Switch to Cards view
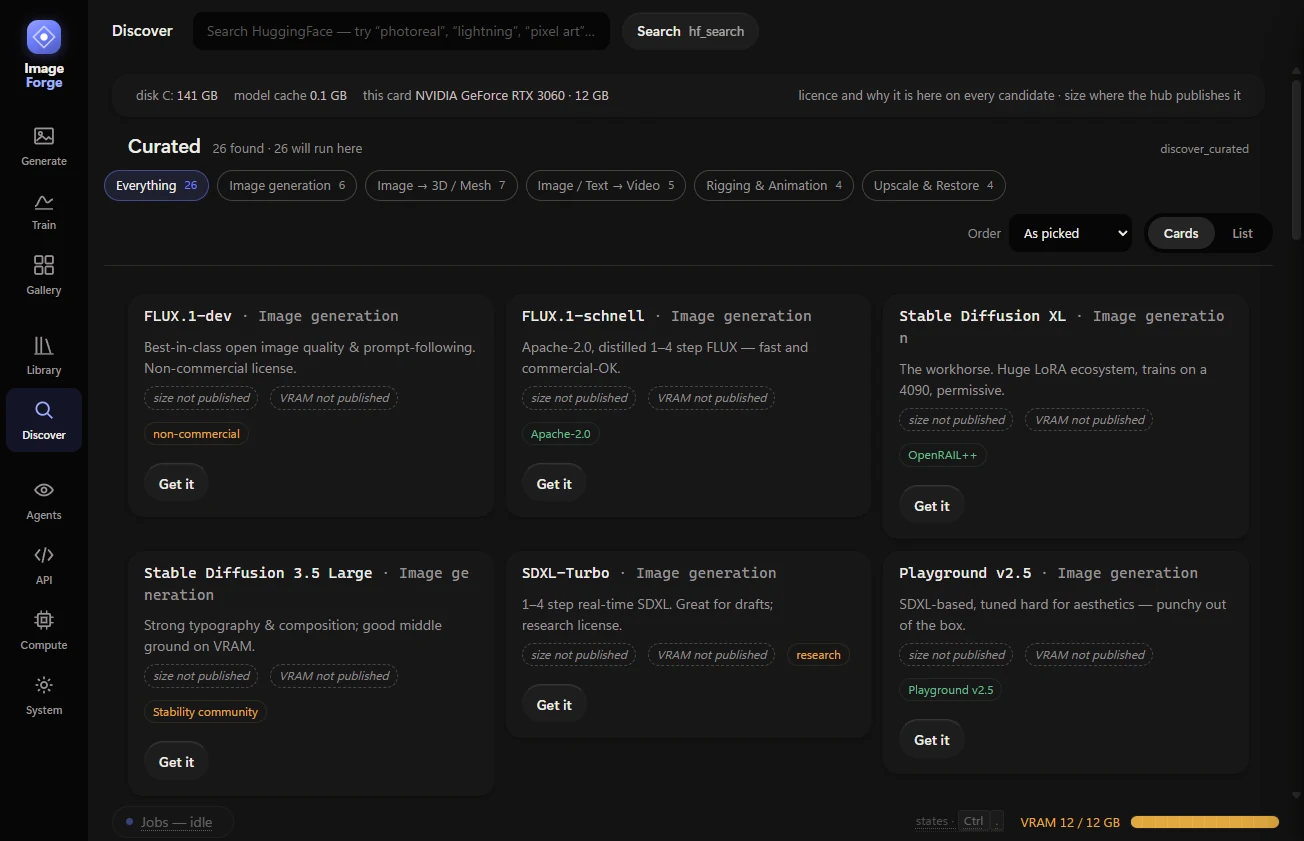Viewport: 1304px width, 841px height. tap(1181, 233)
